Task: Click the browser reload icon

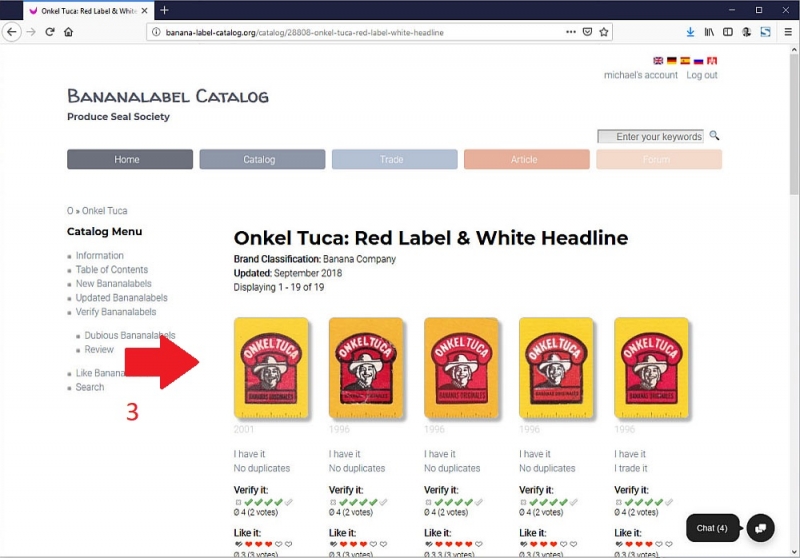Action: 49,32
